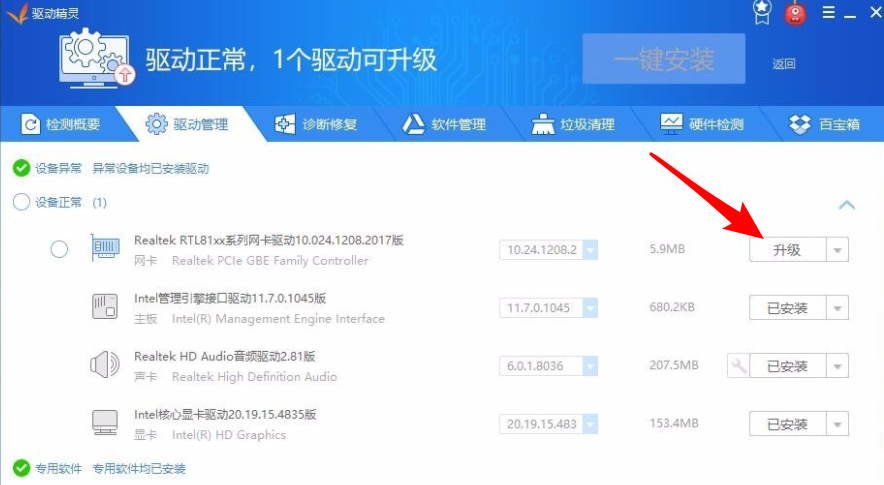Open the 检测概要 tab

coord(61,124)
